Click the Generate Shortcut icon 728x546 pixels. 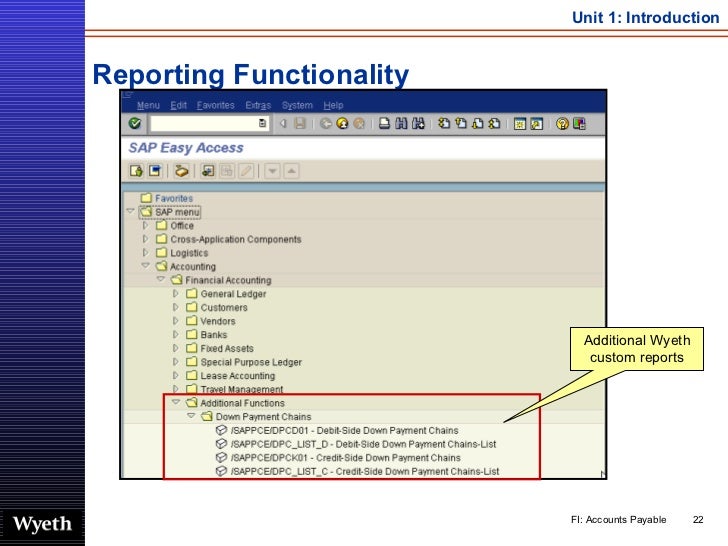pyautogui.click(x=537, y=124)
